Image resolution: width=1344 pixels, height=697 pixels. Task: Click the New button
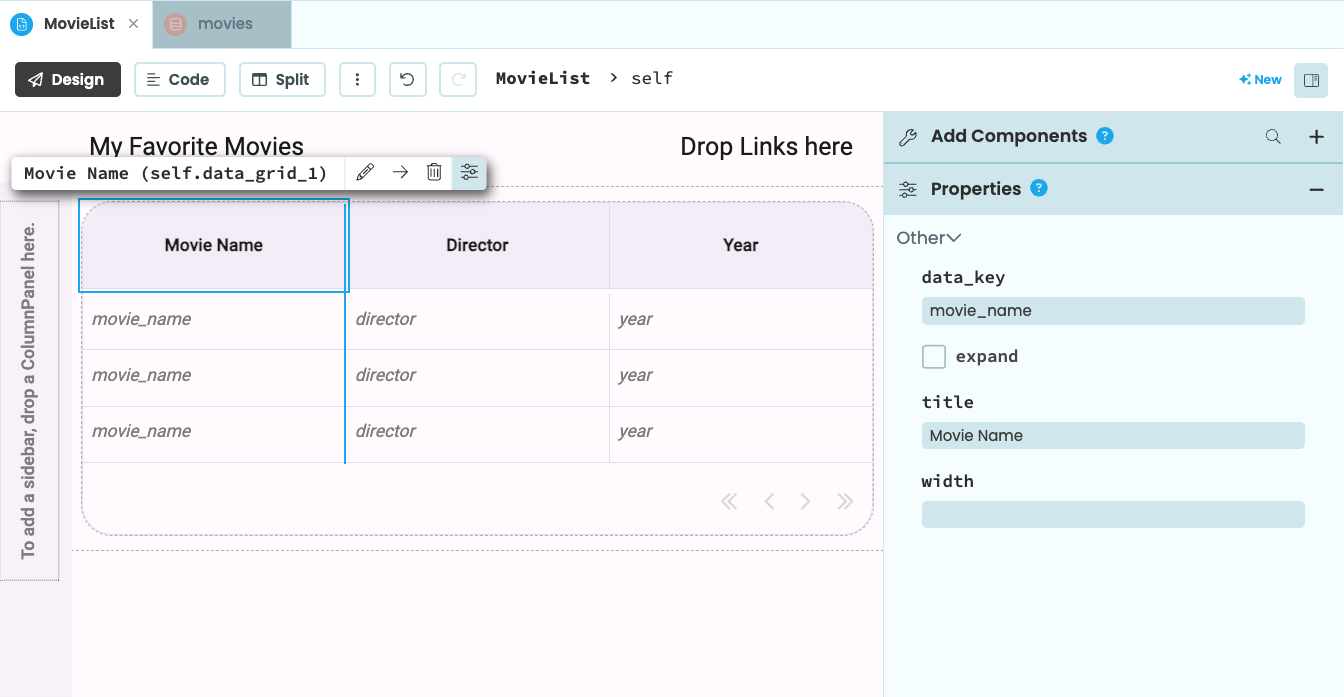[x=1260, y=80]
